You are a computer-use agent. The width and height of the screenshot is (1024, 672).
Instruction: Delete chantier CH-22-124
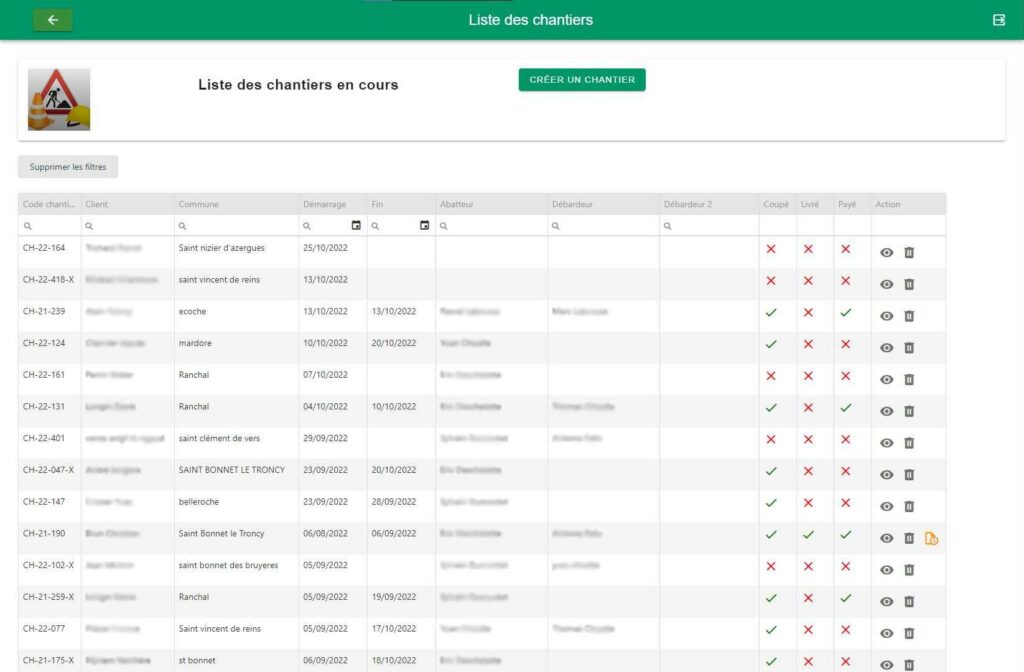tap(909, 348)
